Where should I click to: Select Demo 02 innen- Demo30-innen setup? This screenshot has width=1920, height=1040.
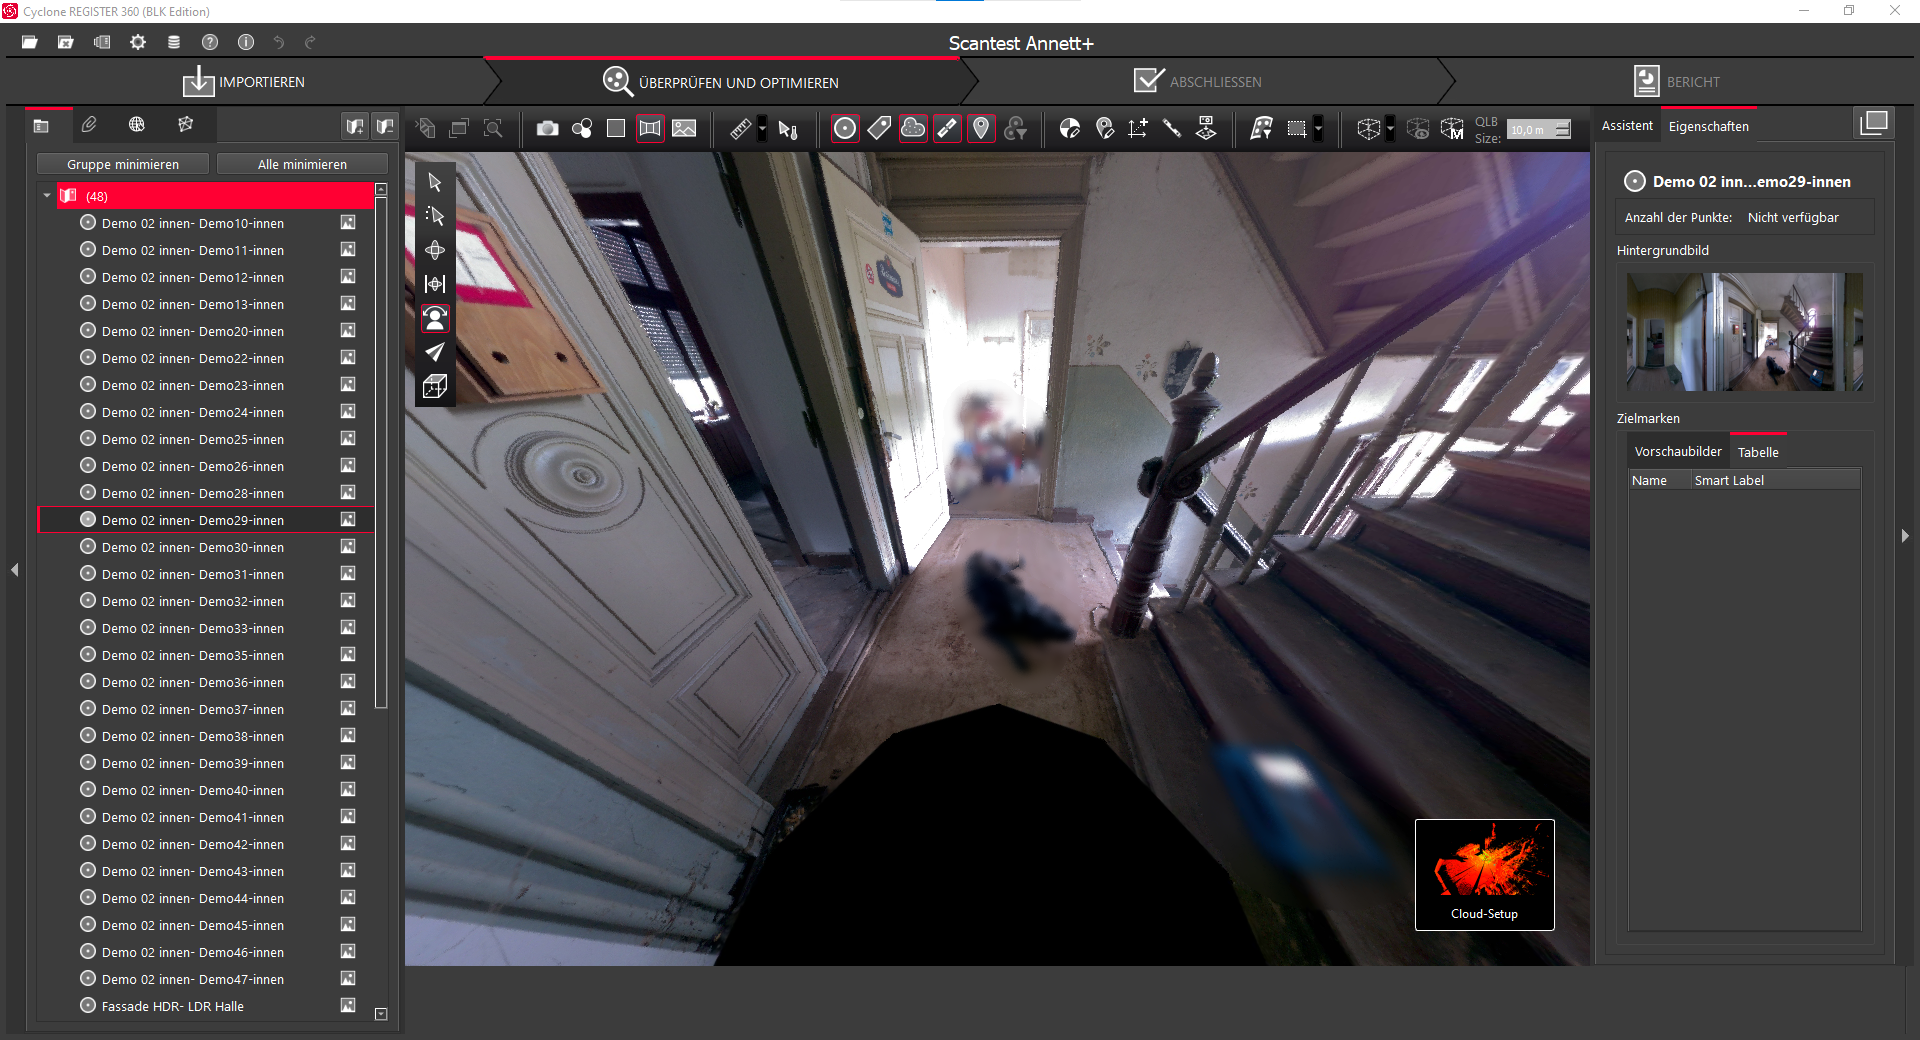[x=192, y=548]
